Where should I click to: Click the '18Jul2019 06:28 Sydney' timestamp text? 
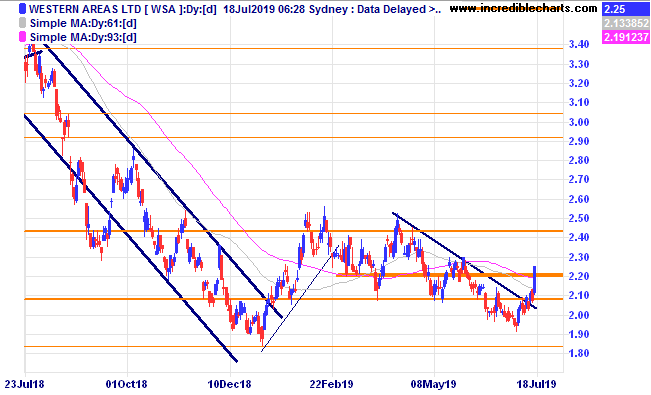pos(284,9)
